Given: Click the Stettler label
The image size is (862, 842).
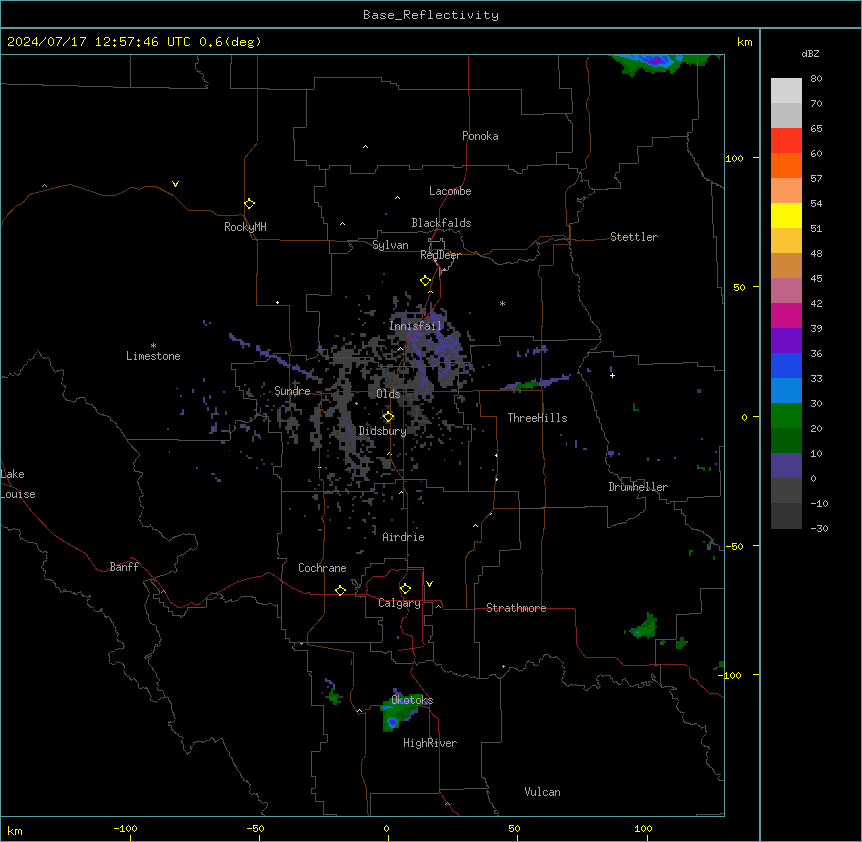Looking at the screenshot, I should pos(634,237).
